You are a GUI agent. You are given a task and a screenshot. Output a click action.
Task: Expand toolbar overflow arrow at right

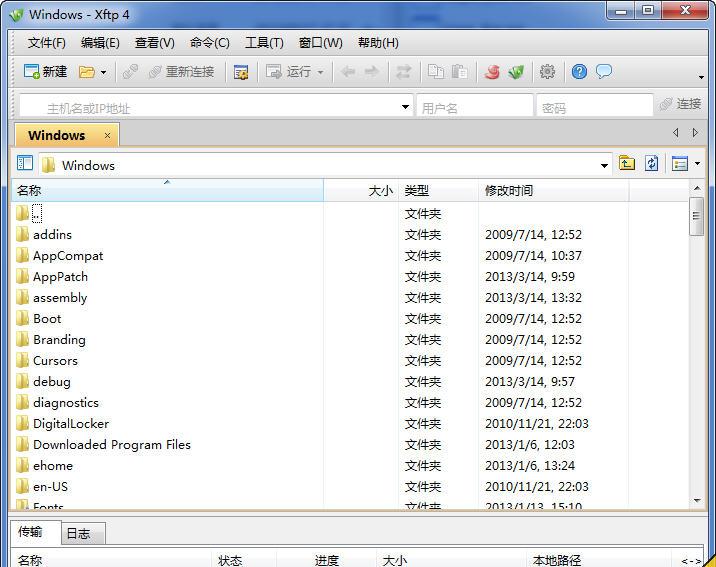(x=701, y=77)
